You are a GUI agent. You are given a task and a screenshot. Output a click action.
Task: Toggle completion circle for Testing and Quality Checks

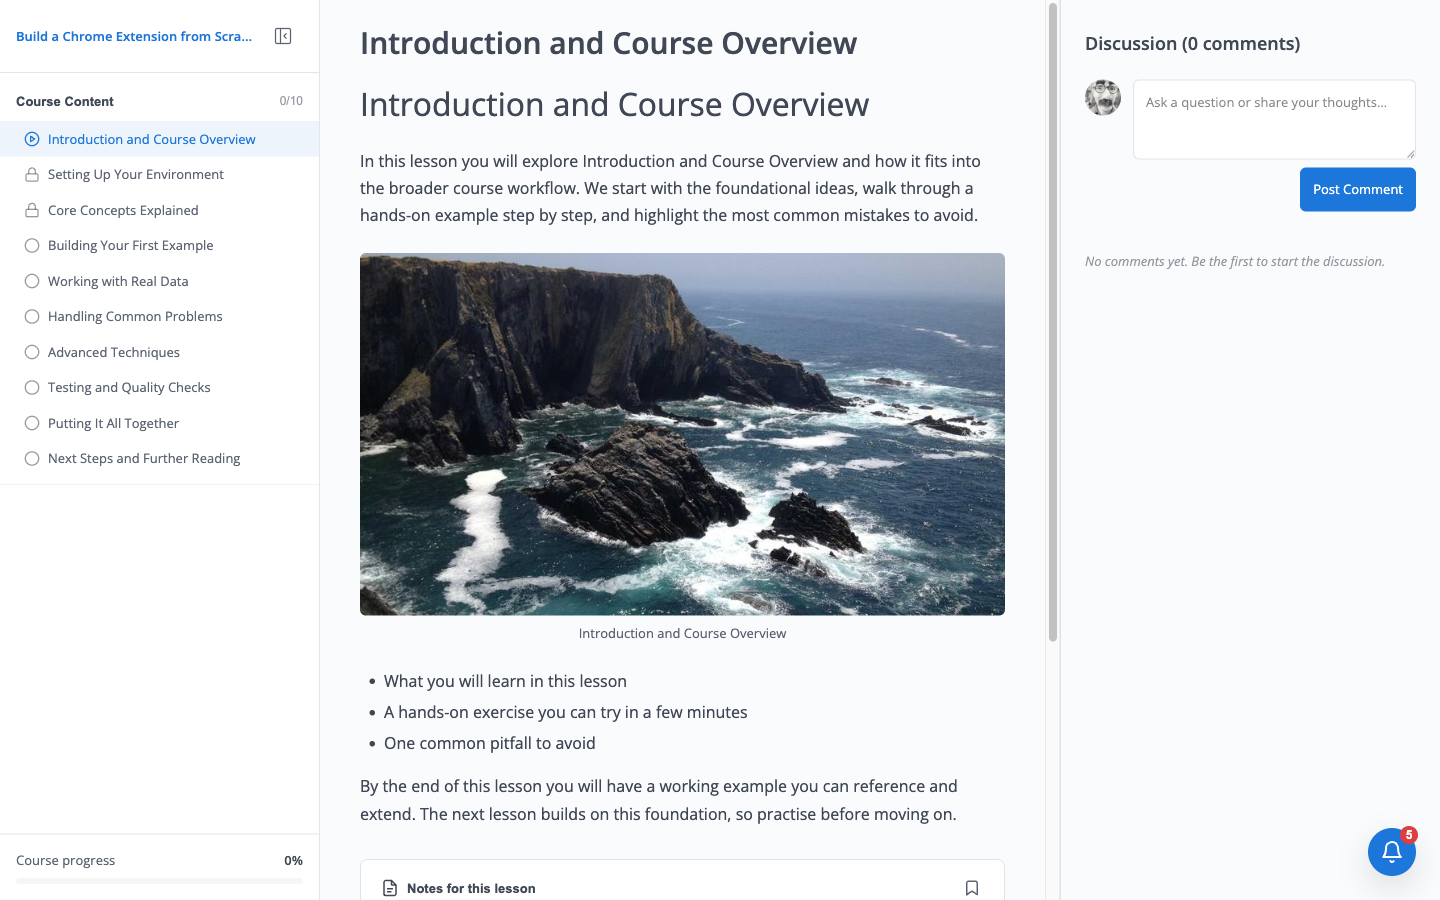click(32, 387)
